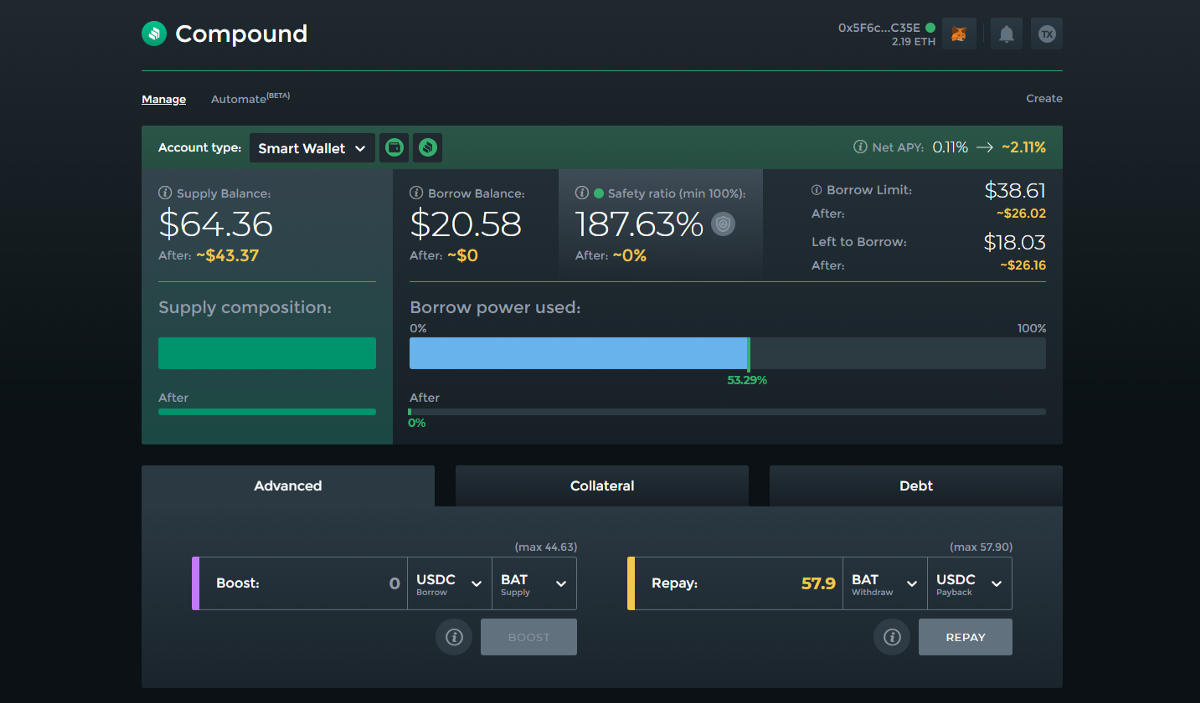The image size is (1200, 703).
Task: Click the 187.63% safety ratio value
Action: [639, 224]
